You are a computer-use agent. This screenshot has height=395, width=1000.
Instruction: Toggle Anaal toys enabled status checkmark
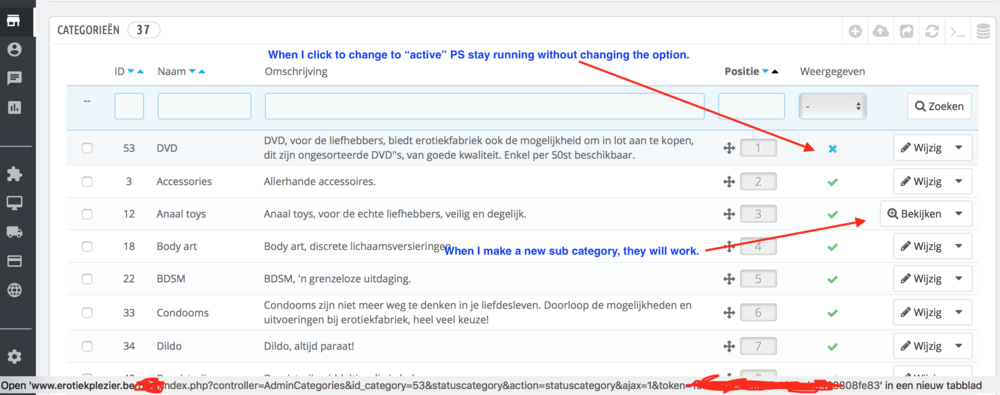click(x=832, y=214)
